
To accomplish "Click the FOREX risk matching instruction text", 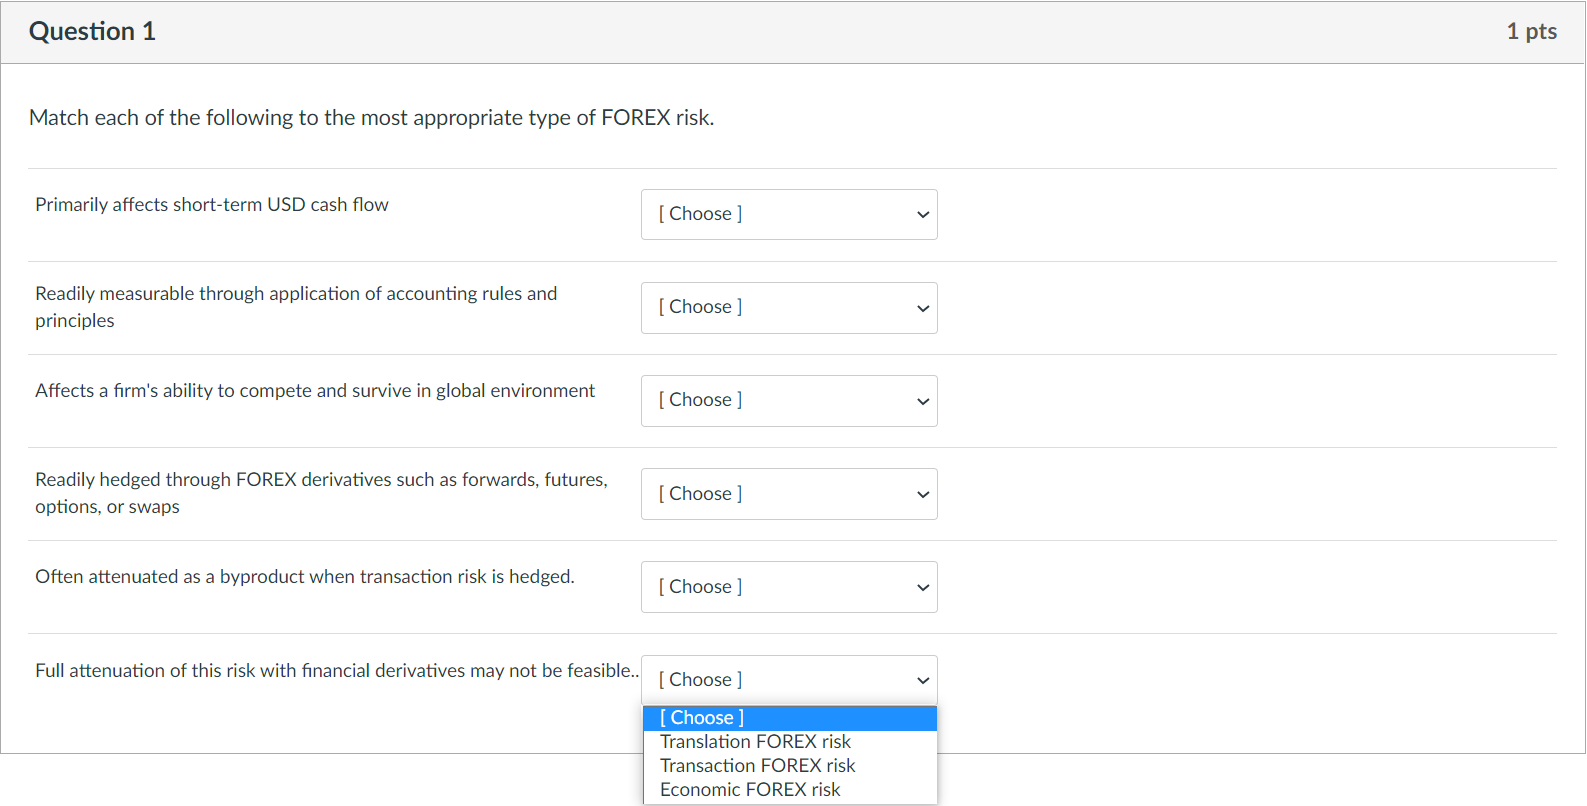I will (372, 118).
